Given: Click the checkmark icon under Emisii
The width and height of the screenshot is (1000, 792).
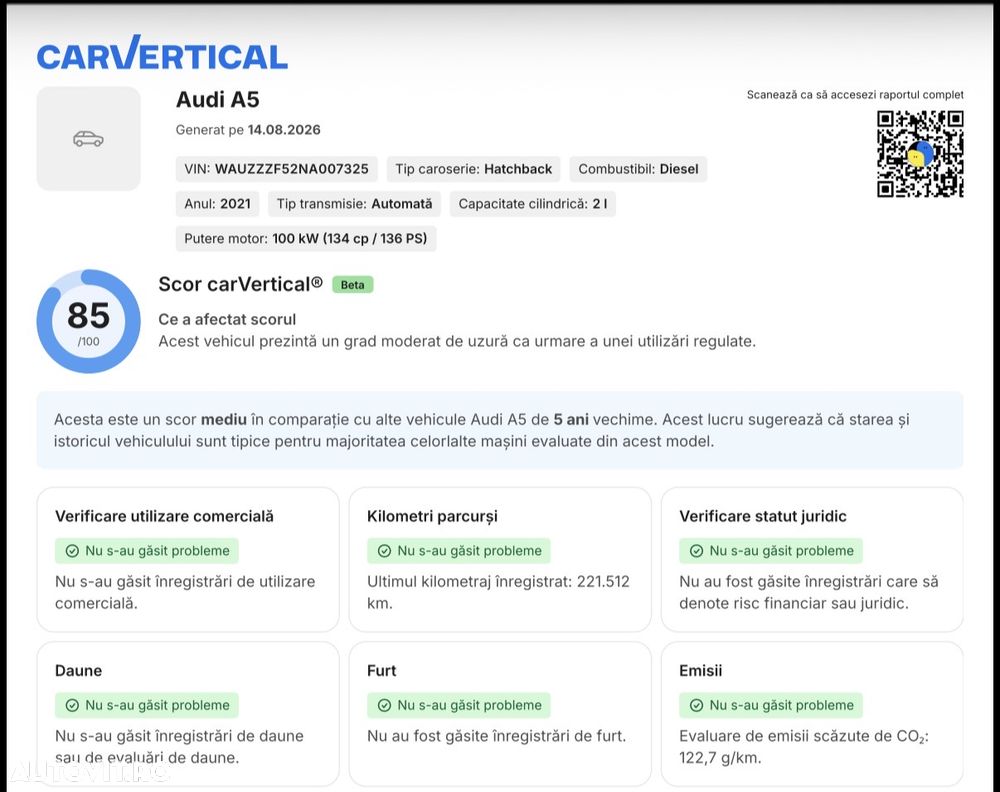Looking at the screenshot, I should point(697,705).
